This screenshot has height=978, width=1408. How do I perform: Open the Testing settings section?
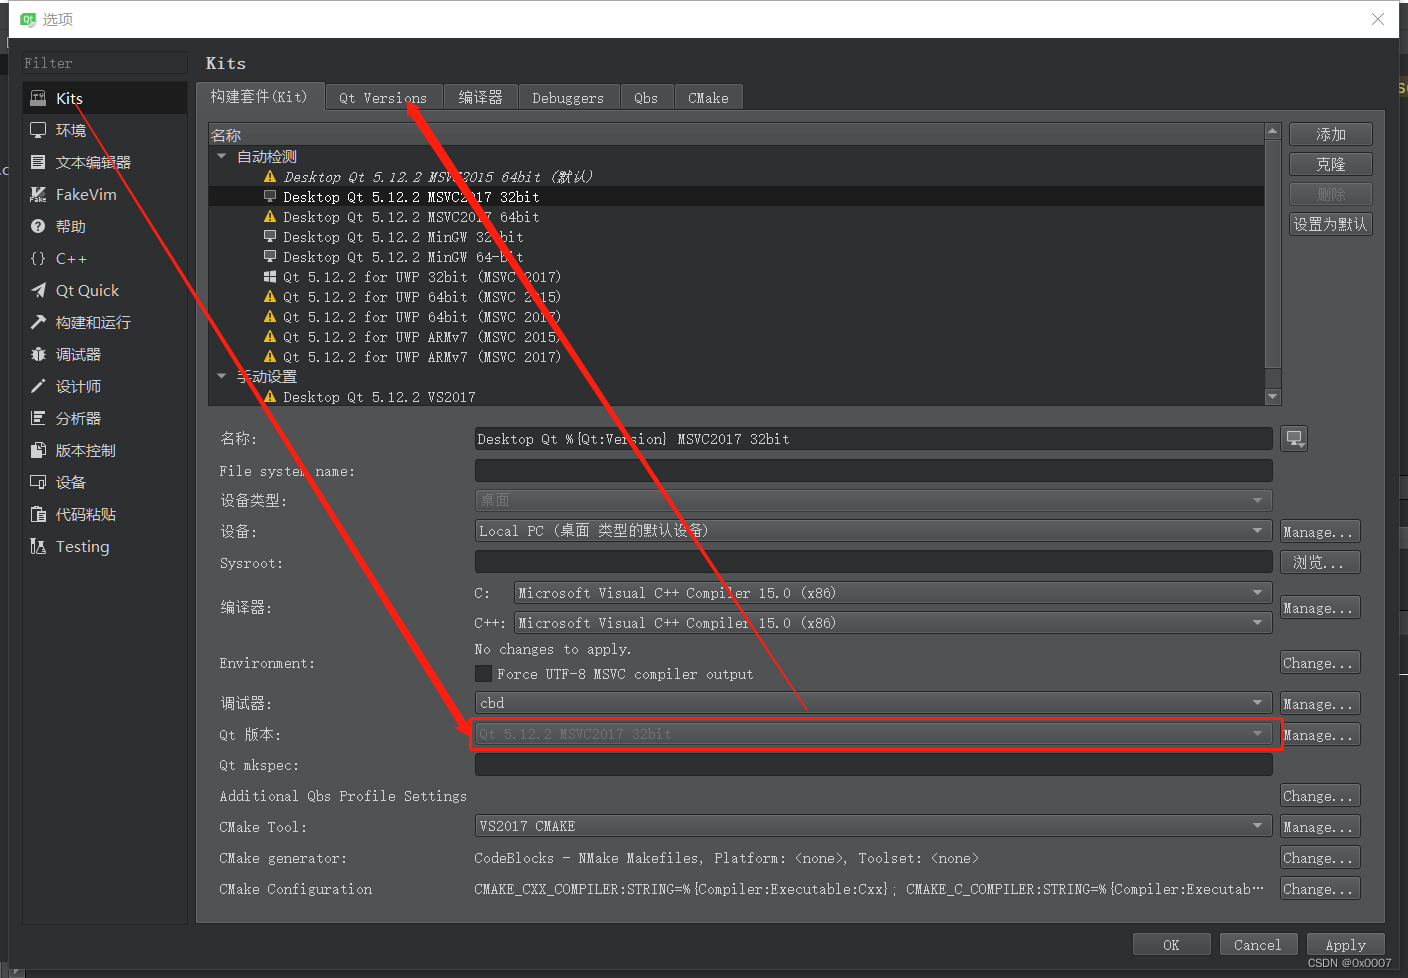coord(81,546)
